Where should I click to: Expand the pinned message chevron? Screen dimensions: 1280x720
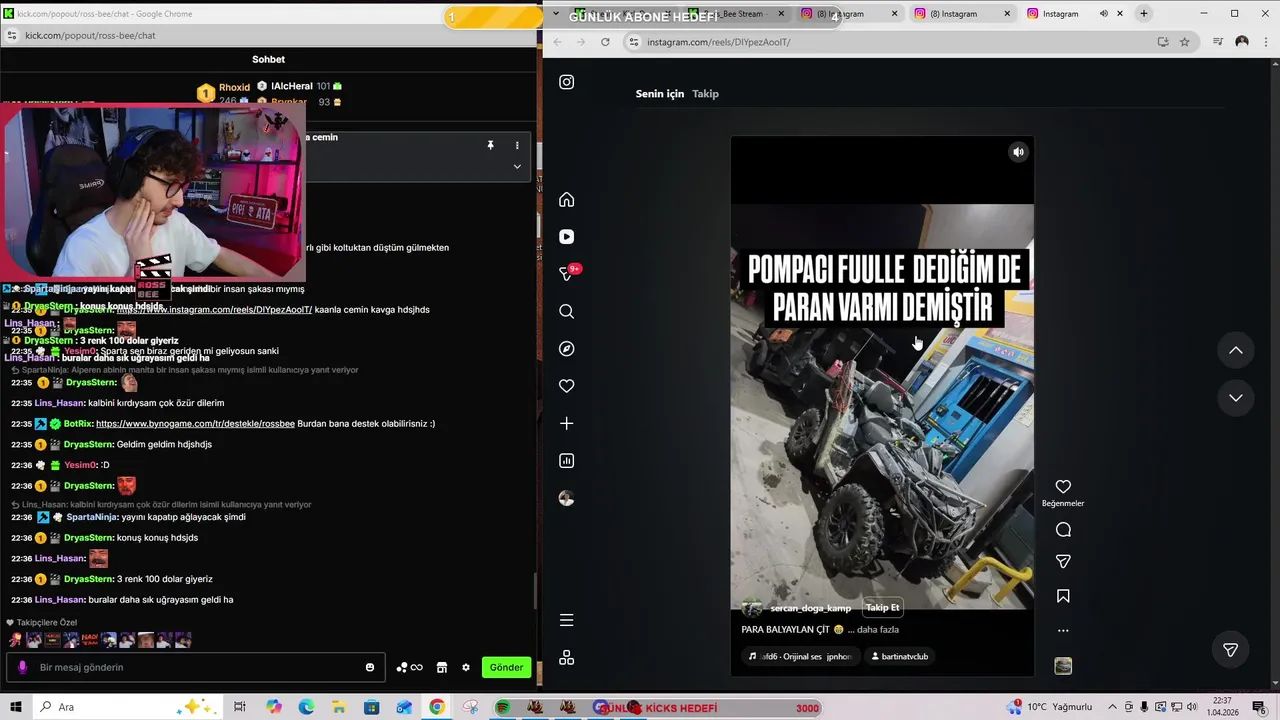pos(517,166)
